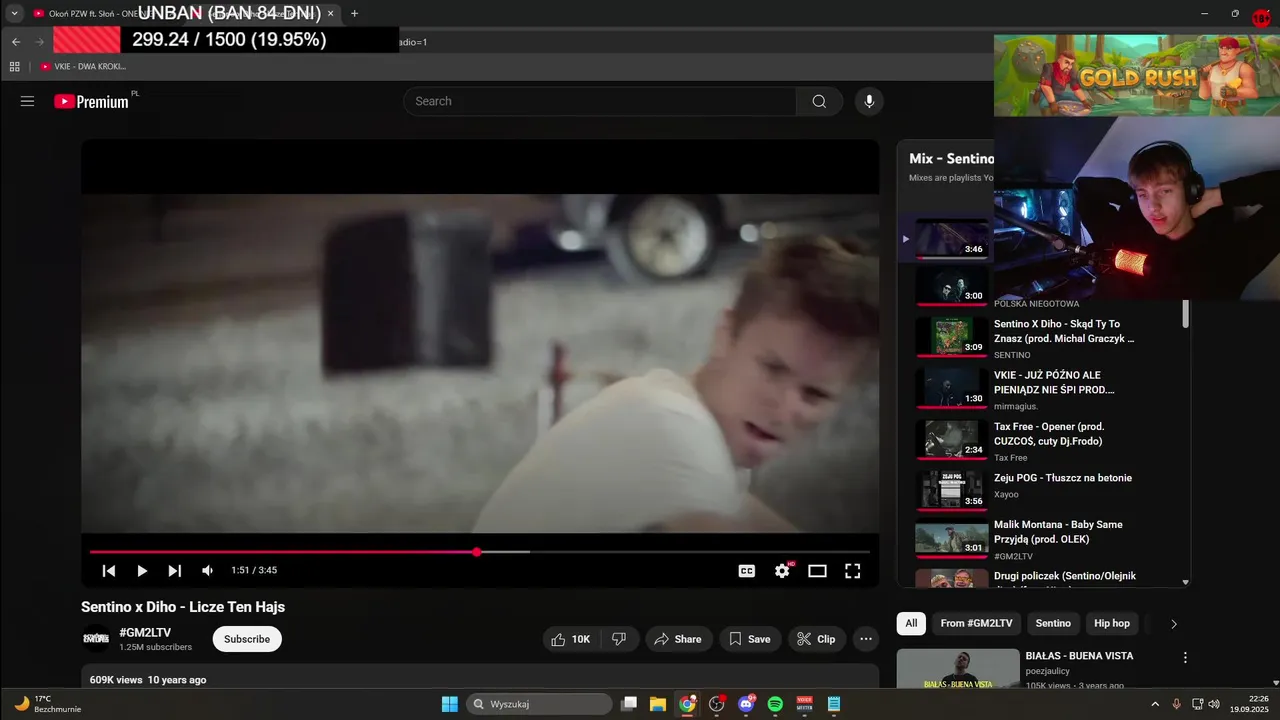Click the search magnifier button
The width and height of the screenshot is (1280, 720).
pyautogui.click(x=819, y=101)
